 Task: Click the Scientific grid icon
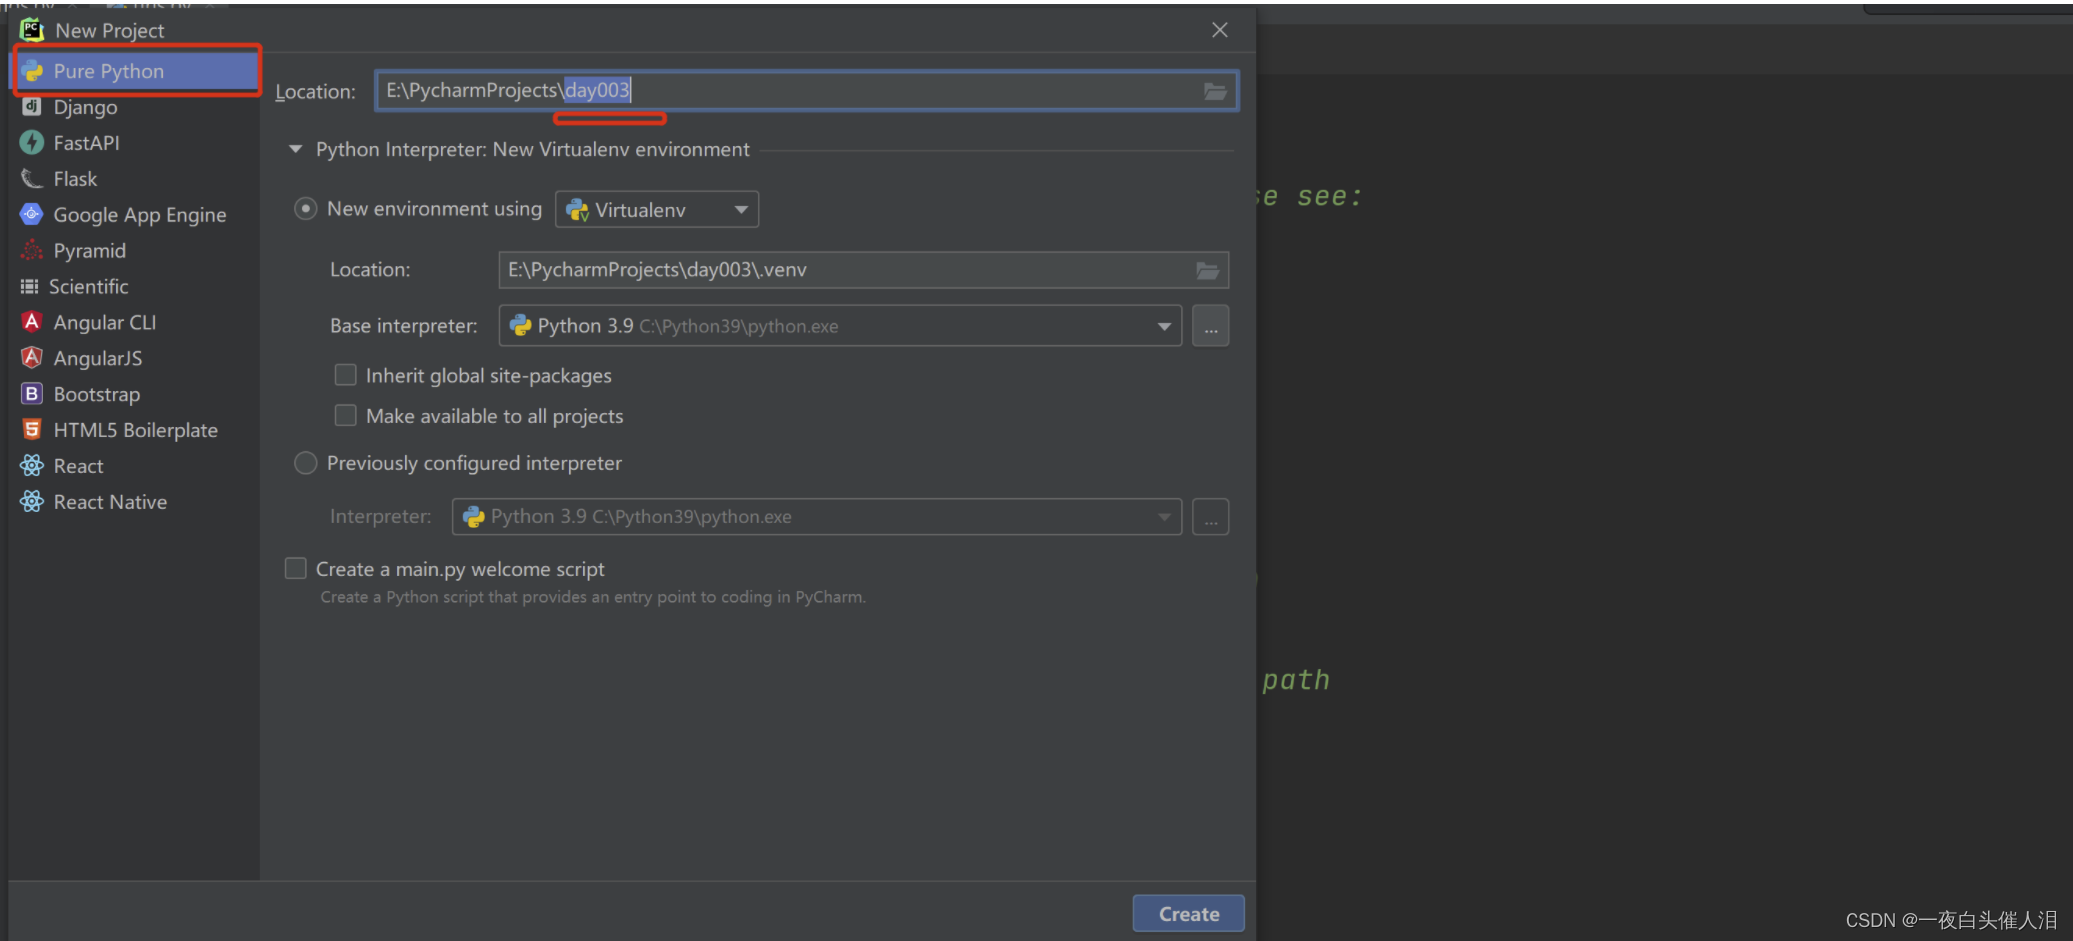[x=30, y=286]
